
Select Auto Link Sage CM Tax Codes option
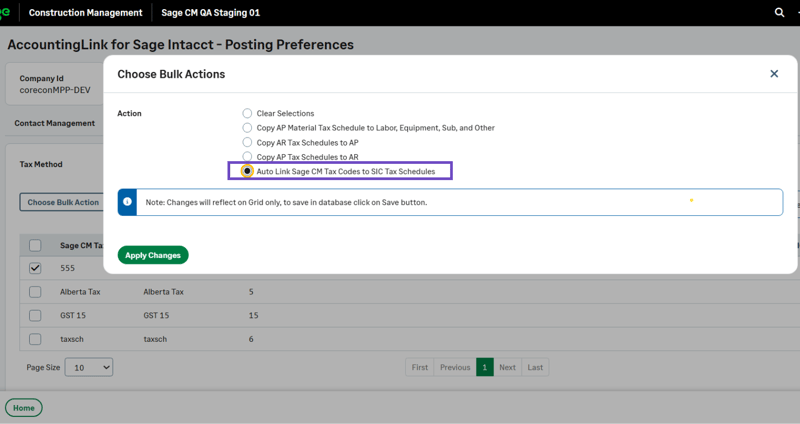(x=247, y=172)
